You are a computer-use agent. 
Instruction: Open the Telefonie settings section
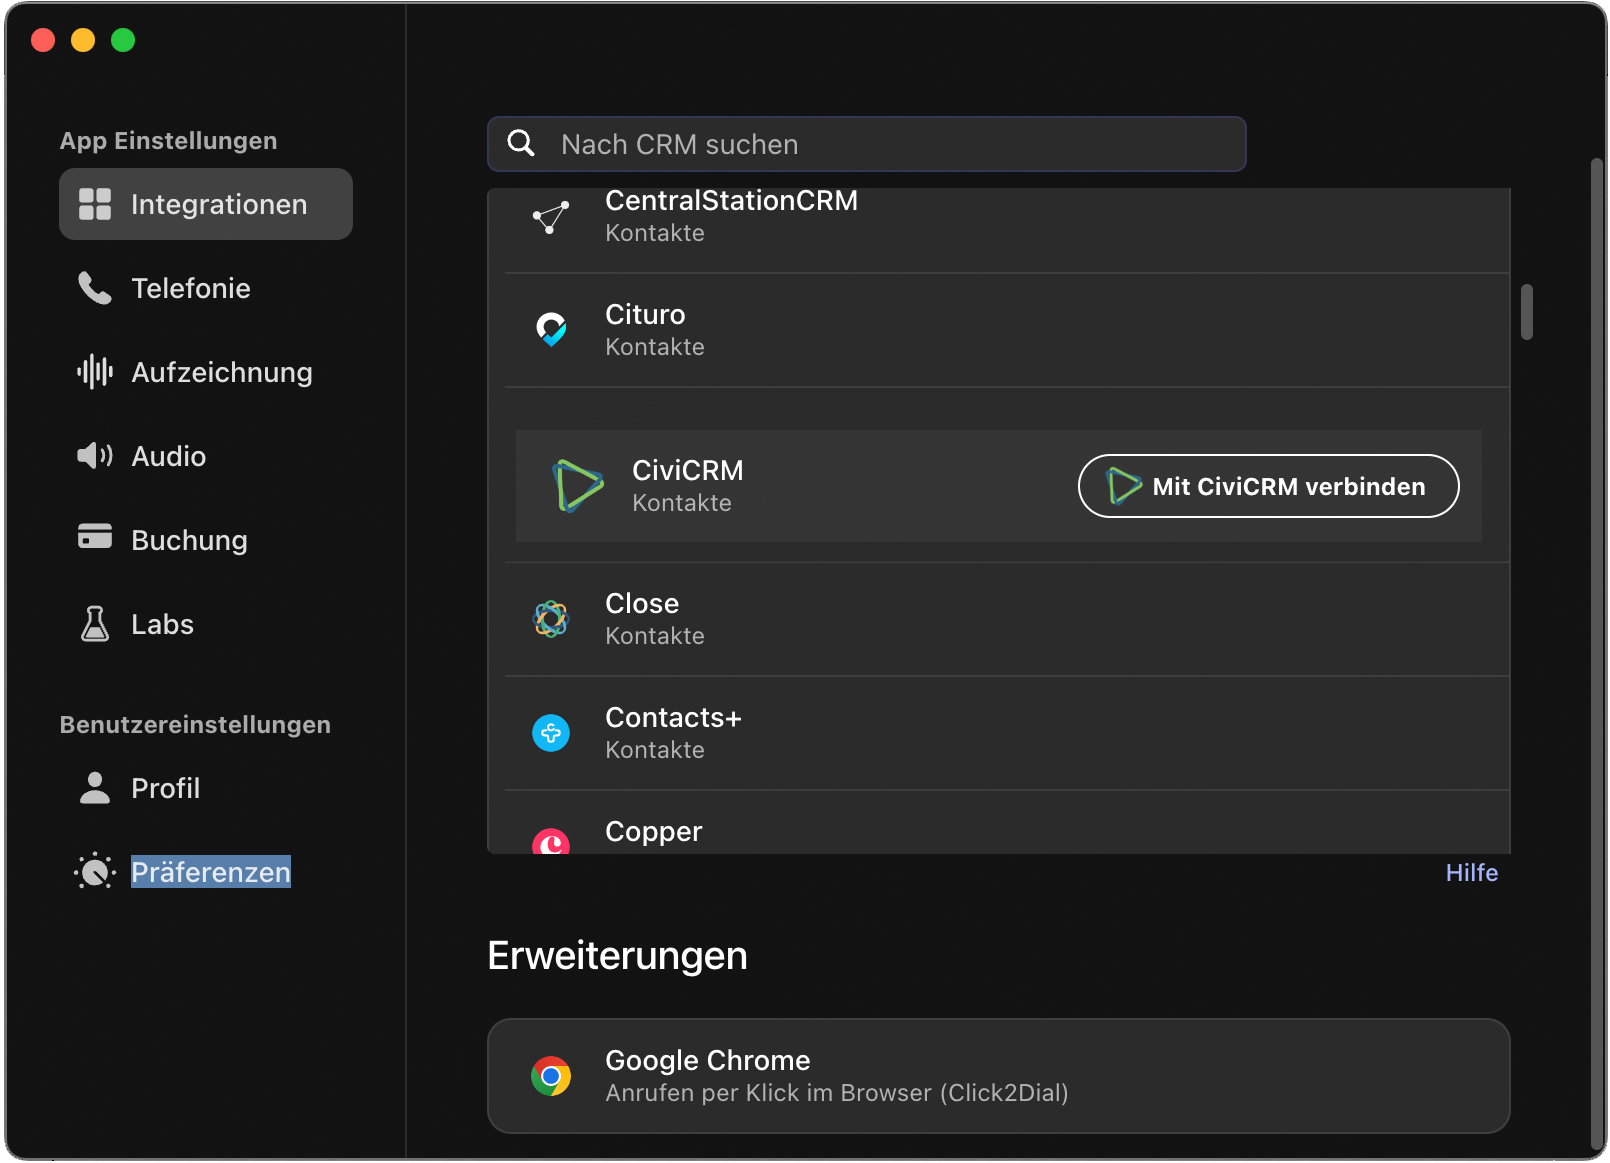click(206, 288)
